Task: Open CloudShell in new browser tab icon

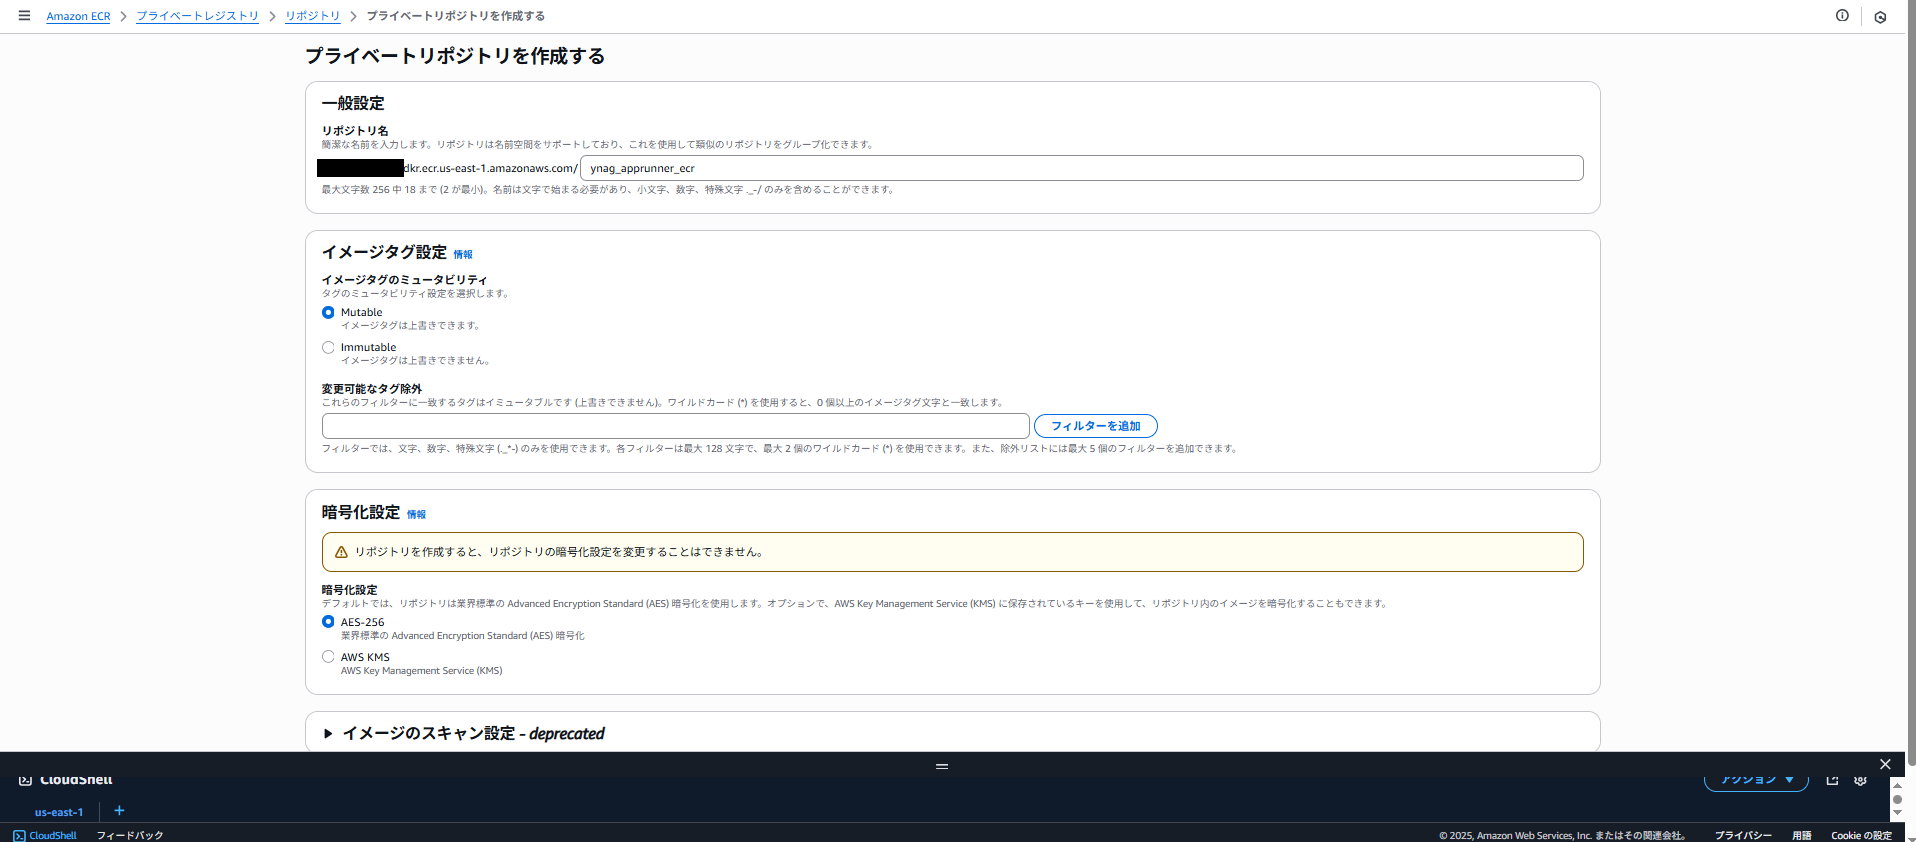Action: click(x=1832, y=780)
